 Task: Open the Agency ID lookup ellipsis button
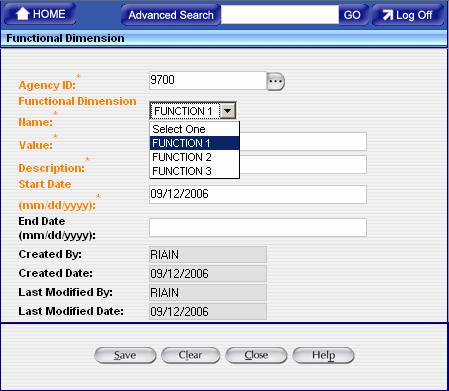[x=276, y=82]
